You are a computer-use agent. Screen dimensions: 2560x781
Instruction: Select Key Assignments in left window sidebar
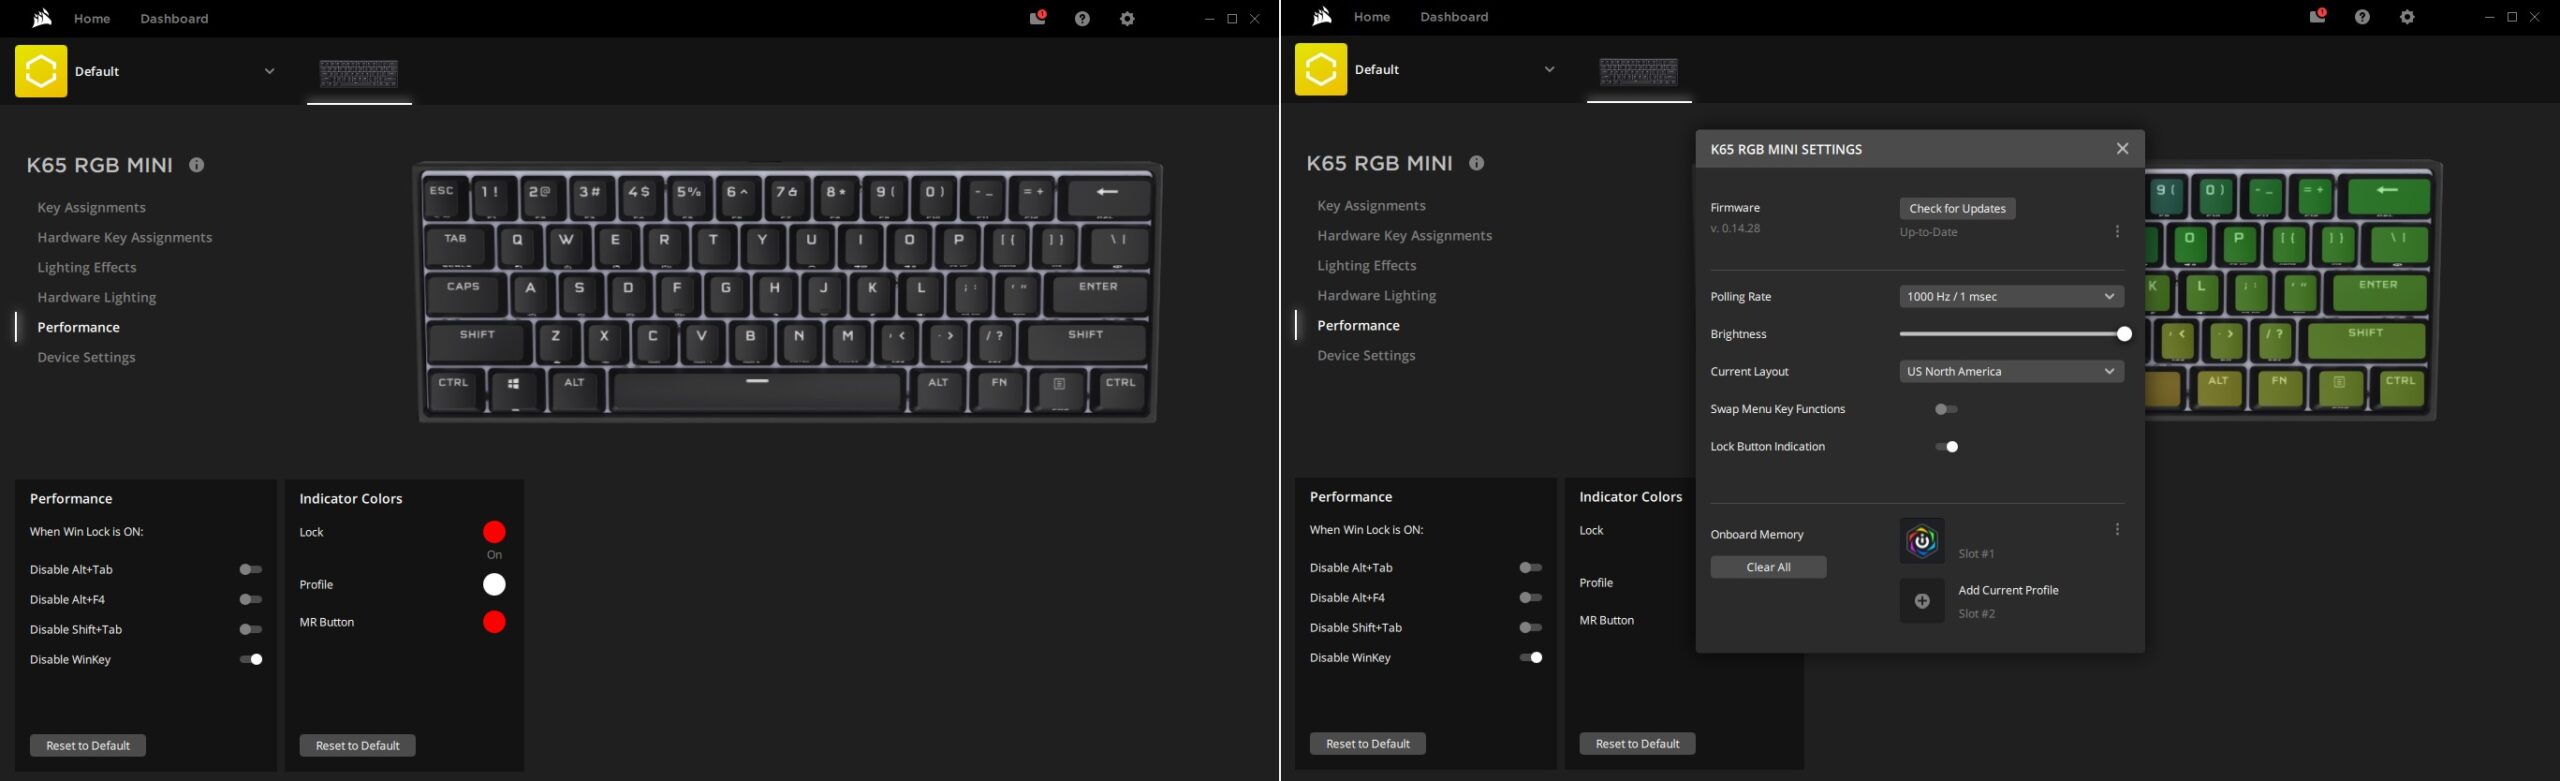click(x=91, y=207)
